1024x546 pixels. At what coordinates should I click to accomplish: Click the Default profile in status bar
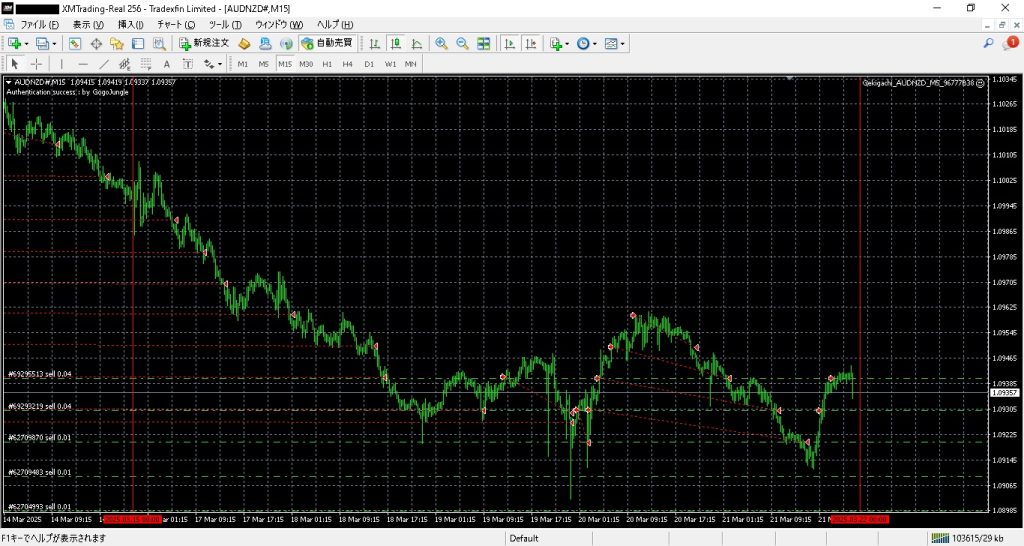pyautogui.click(x=524, y=539)
